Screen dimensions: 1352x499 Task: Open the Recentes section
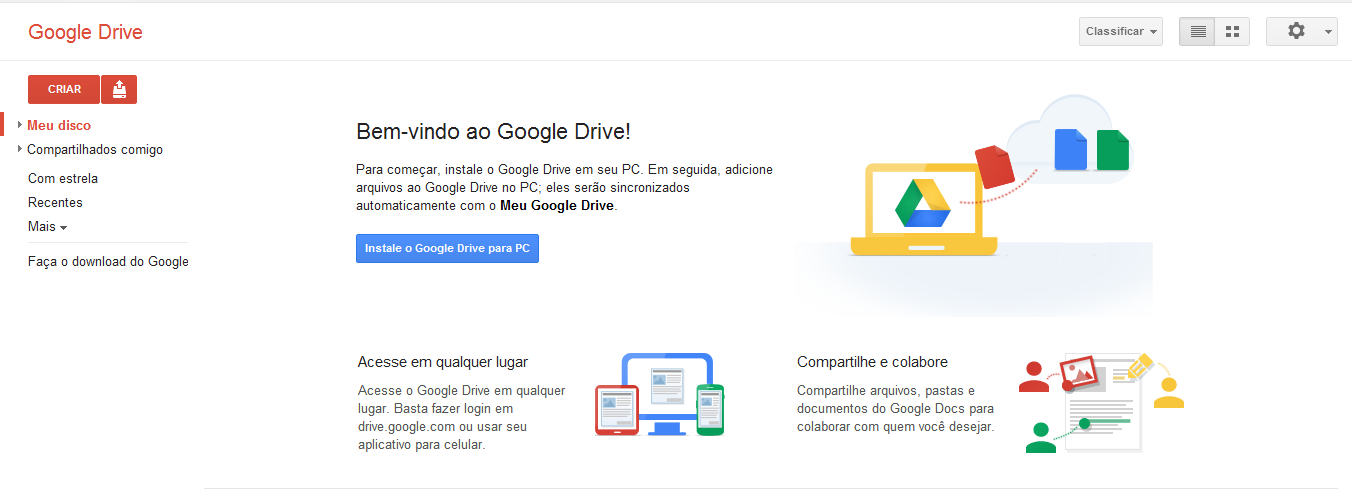pos(55,203)
